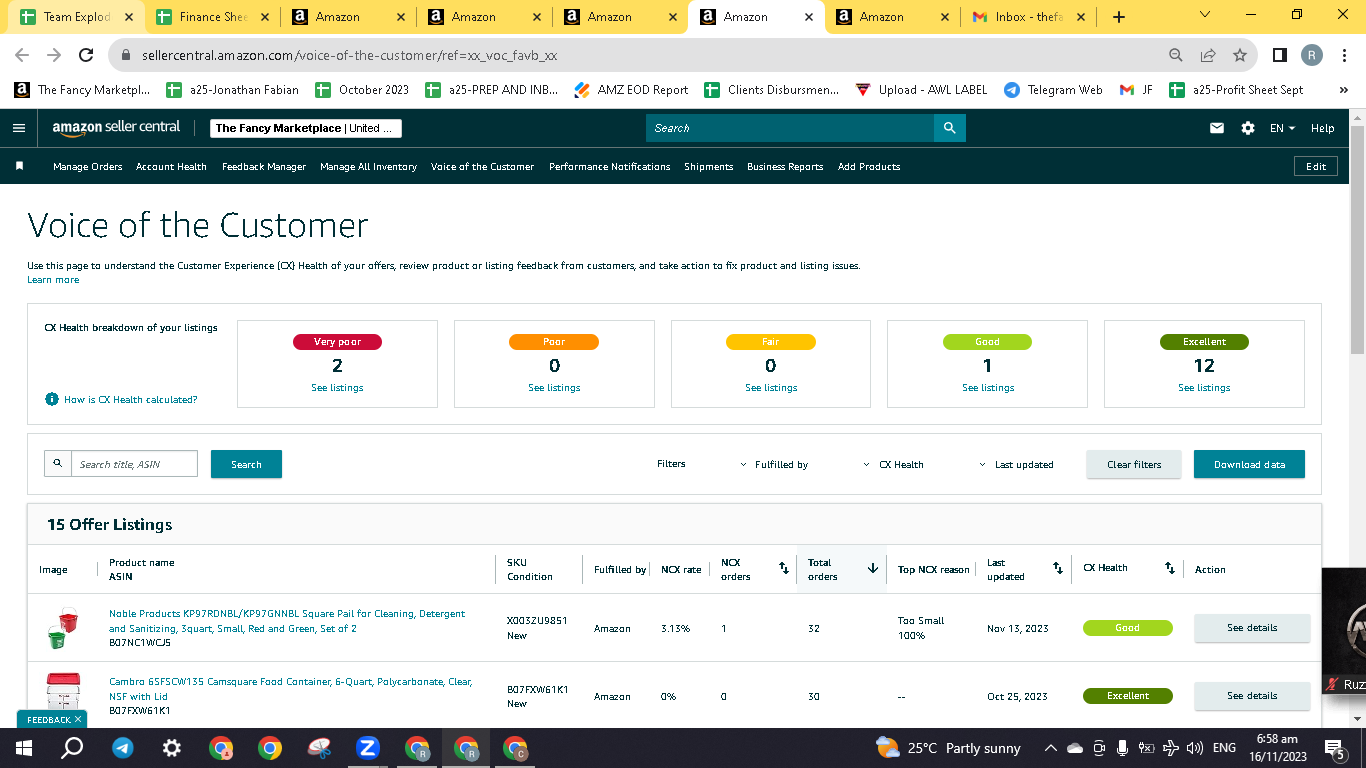The height and width of the screenshot is (768, 1366).
Task: Open the Chrome three-dot menu
Action: tap(1345, 55)
